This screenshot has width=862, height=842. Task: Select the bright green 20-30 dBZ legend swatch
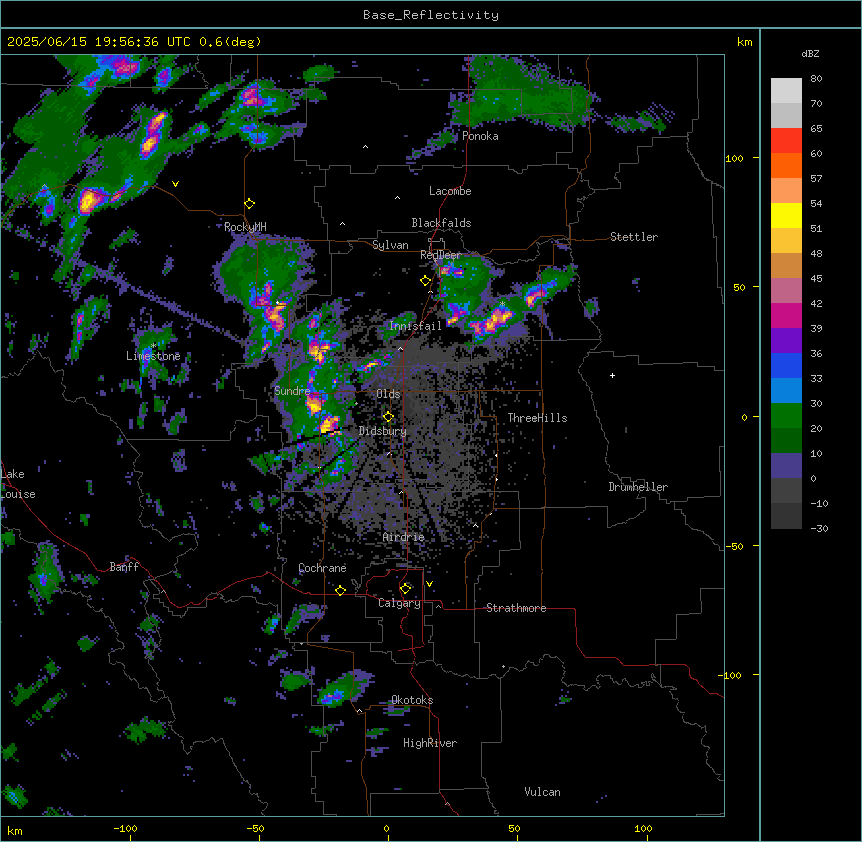(786, 416)
